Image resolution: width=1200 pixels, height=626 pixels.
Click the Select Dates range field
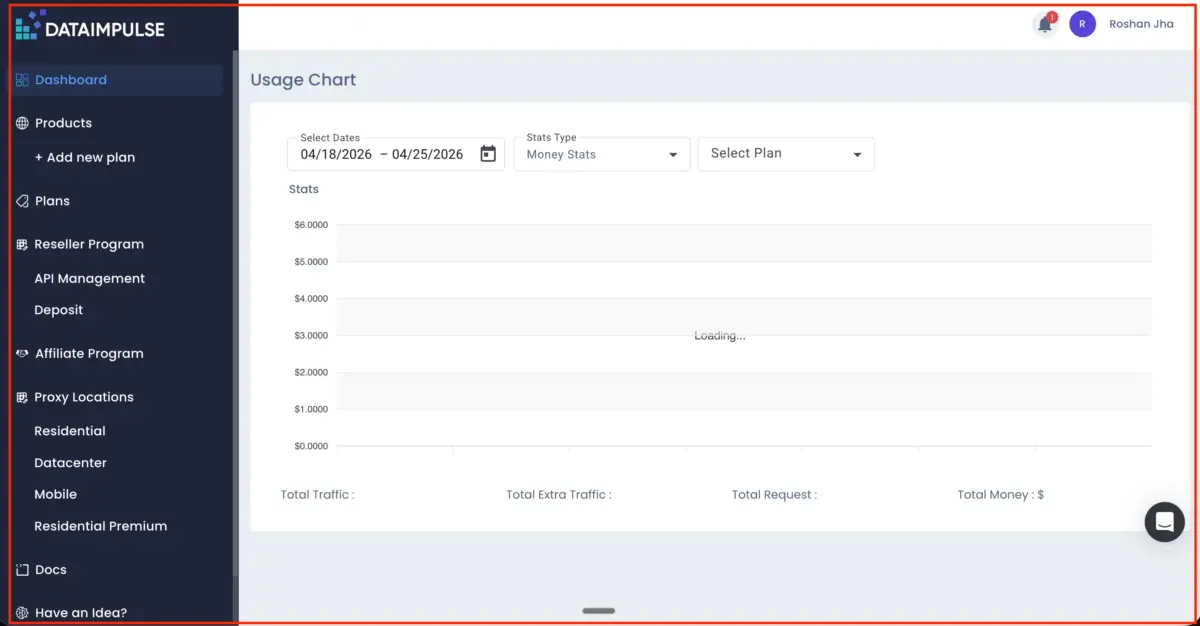396,154
